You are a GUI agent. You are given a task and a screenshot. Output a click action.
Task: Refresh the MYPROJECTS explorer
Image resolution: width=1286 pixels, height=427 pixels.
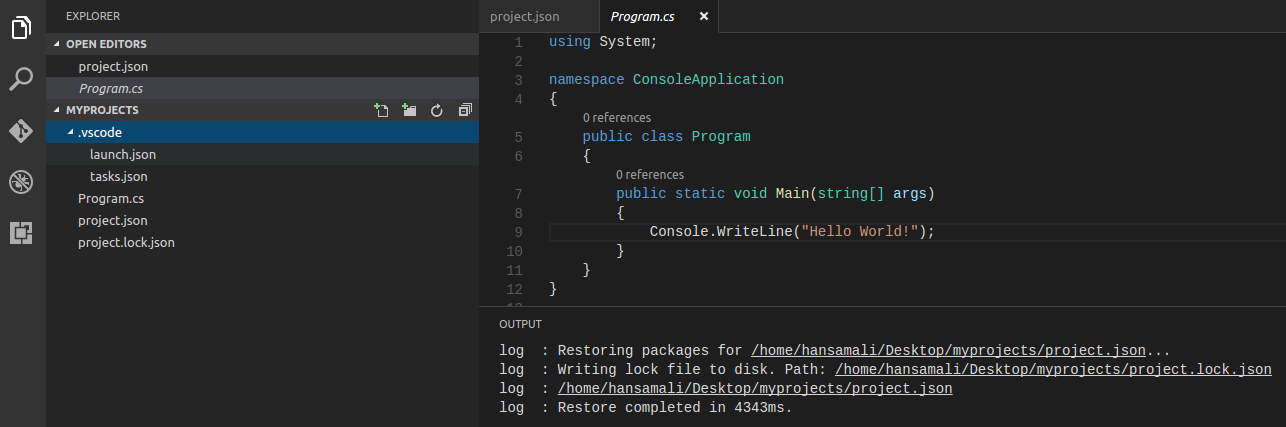pos(436,110)
